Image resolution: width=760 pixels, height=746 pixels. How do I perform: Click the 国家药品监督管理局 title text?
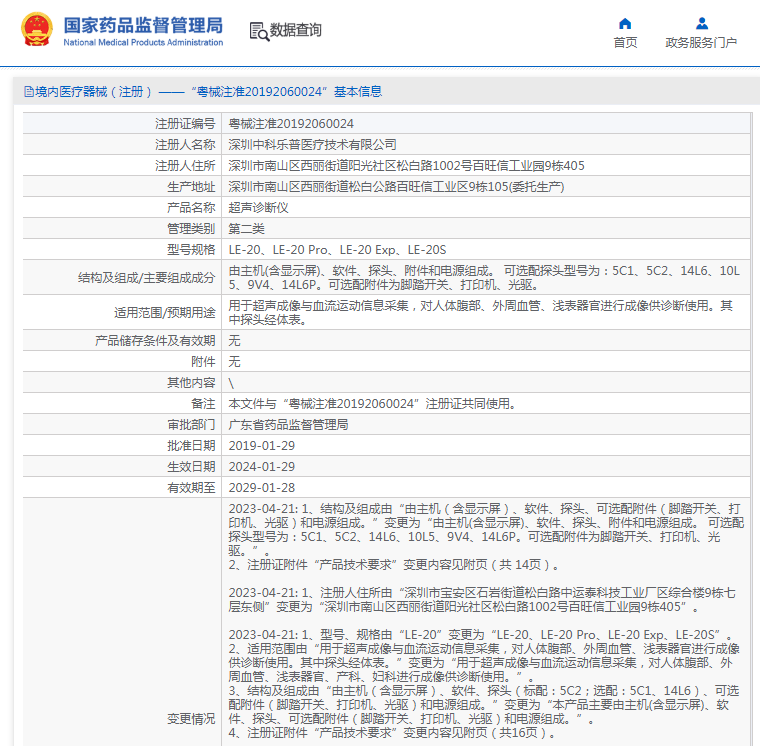click(143, 24)
